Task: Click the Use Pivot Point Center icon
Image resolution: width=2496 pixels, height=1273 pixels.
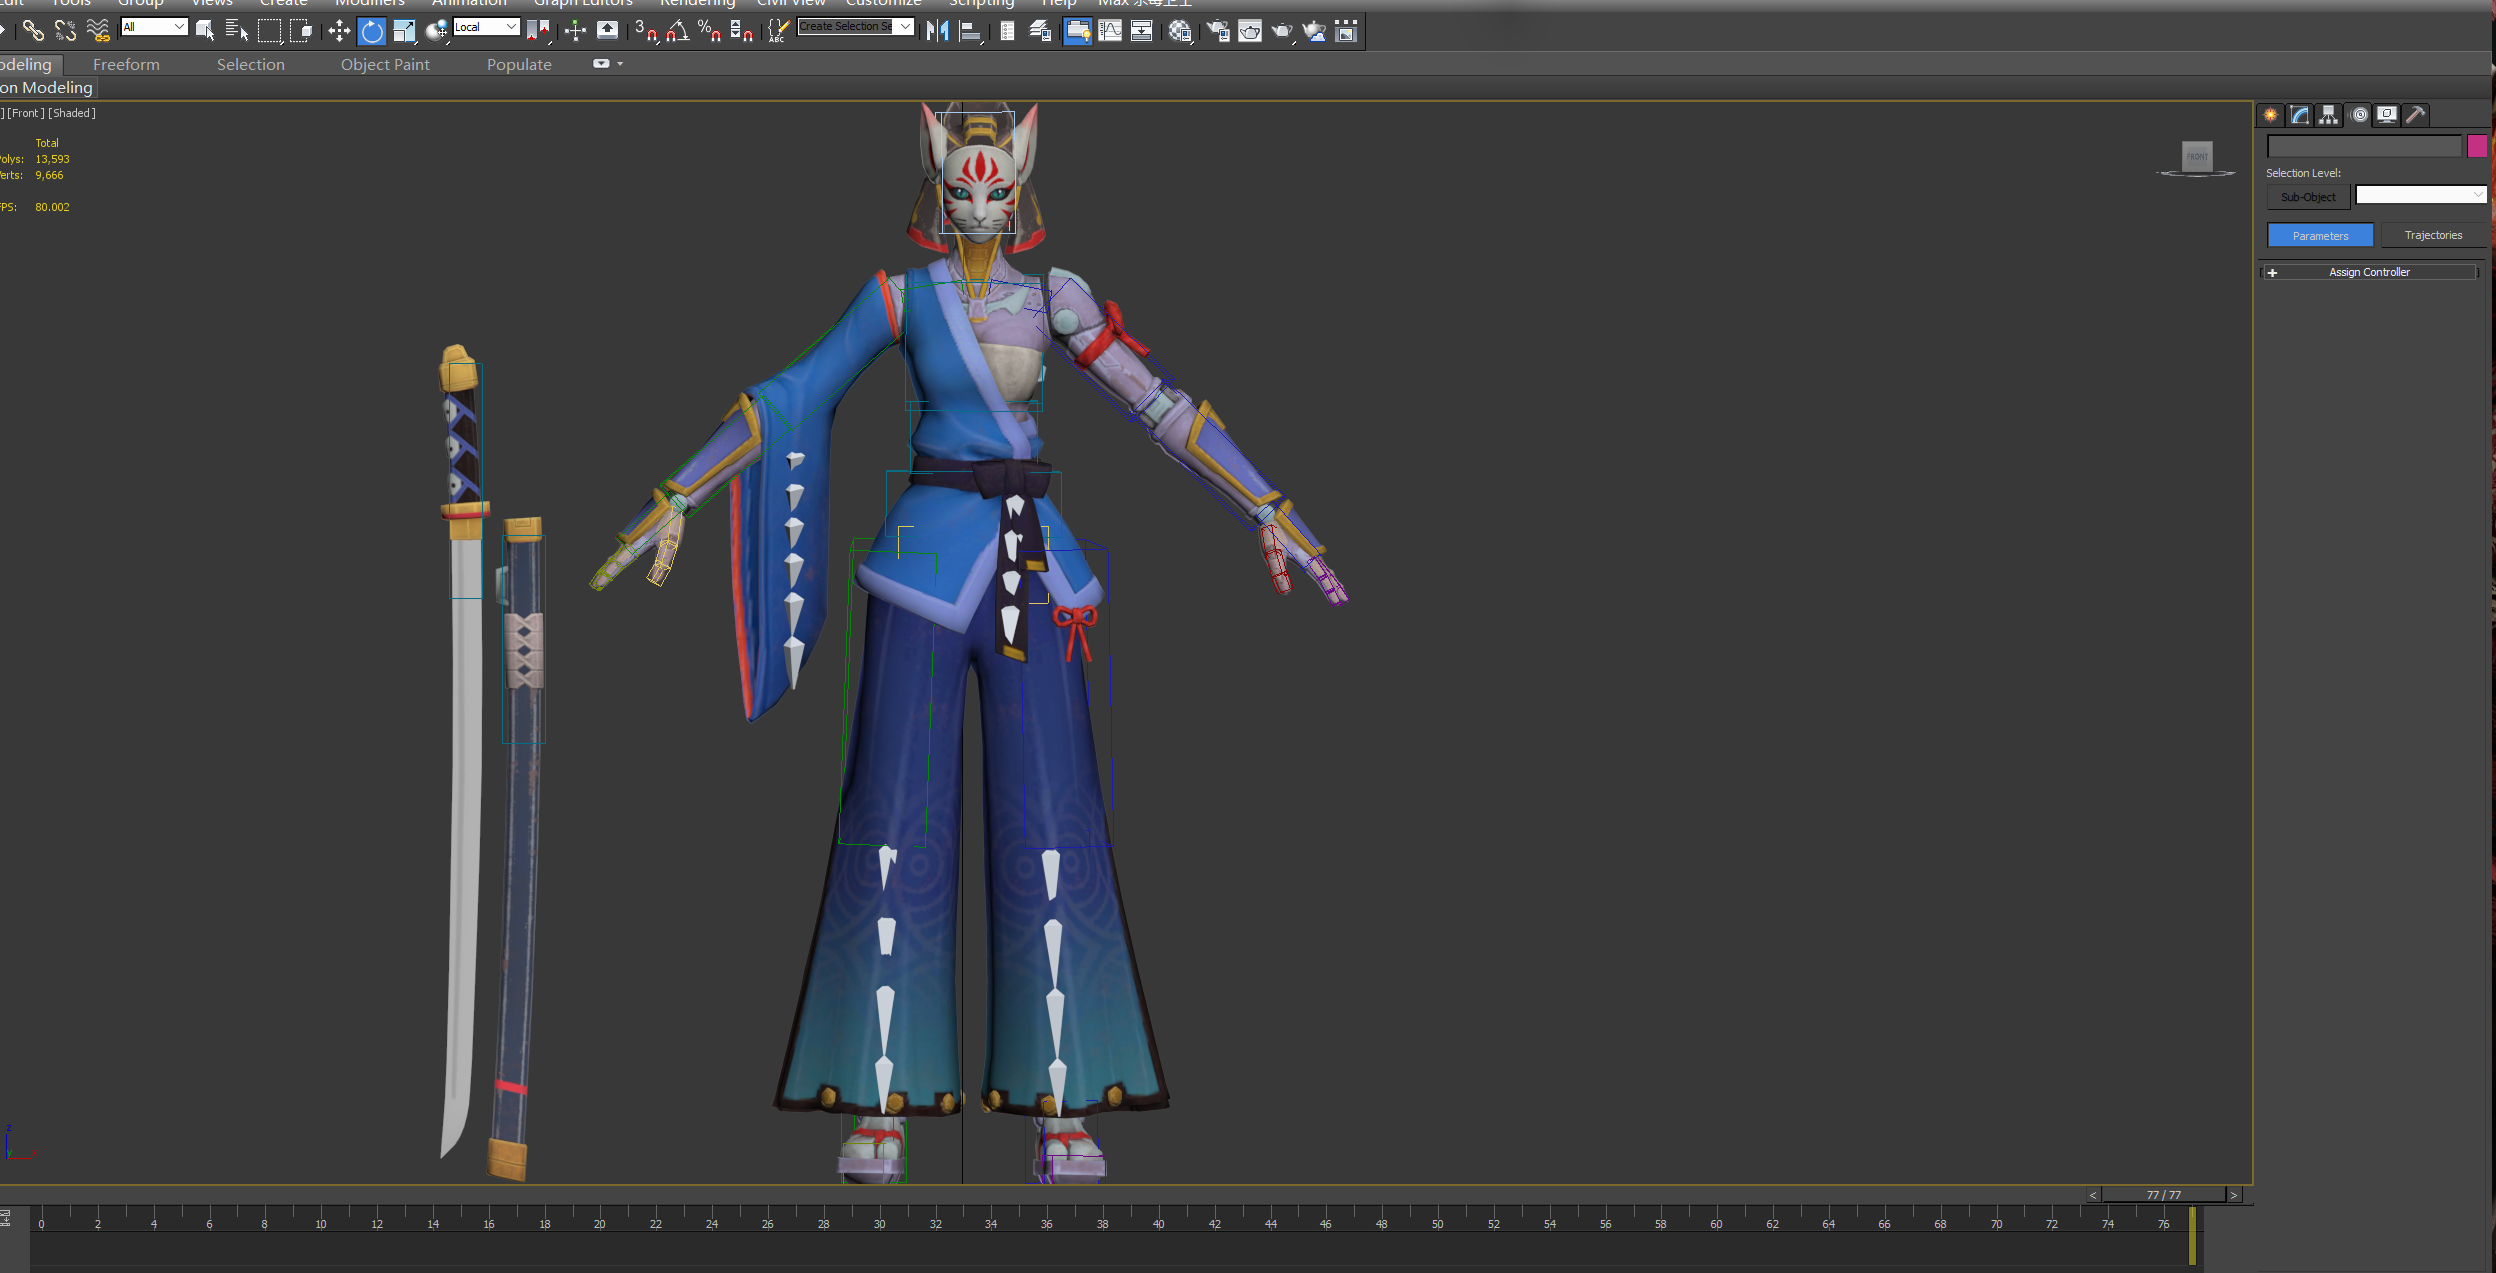Action: click(538, 31)
